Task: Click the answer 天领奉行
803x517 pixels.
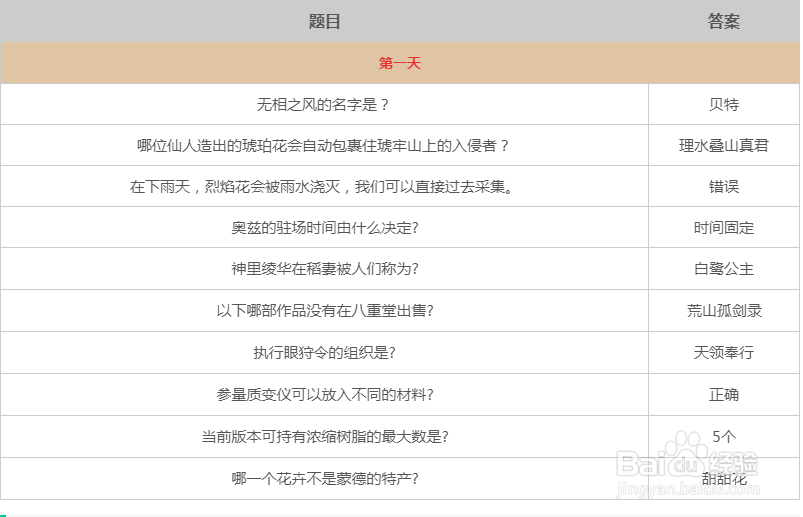Action: (724, 352)
